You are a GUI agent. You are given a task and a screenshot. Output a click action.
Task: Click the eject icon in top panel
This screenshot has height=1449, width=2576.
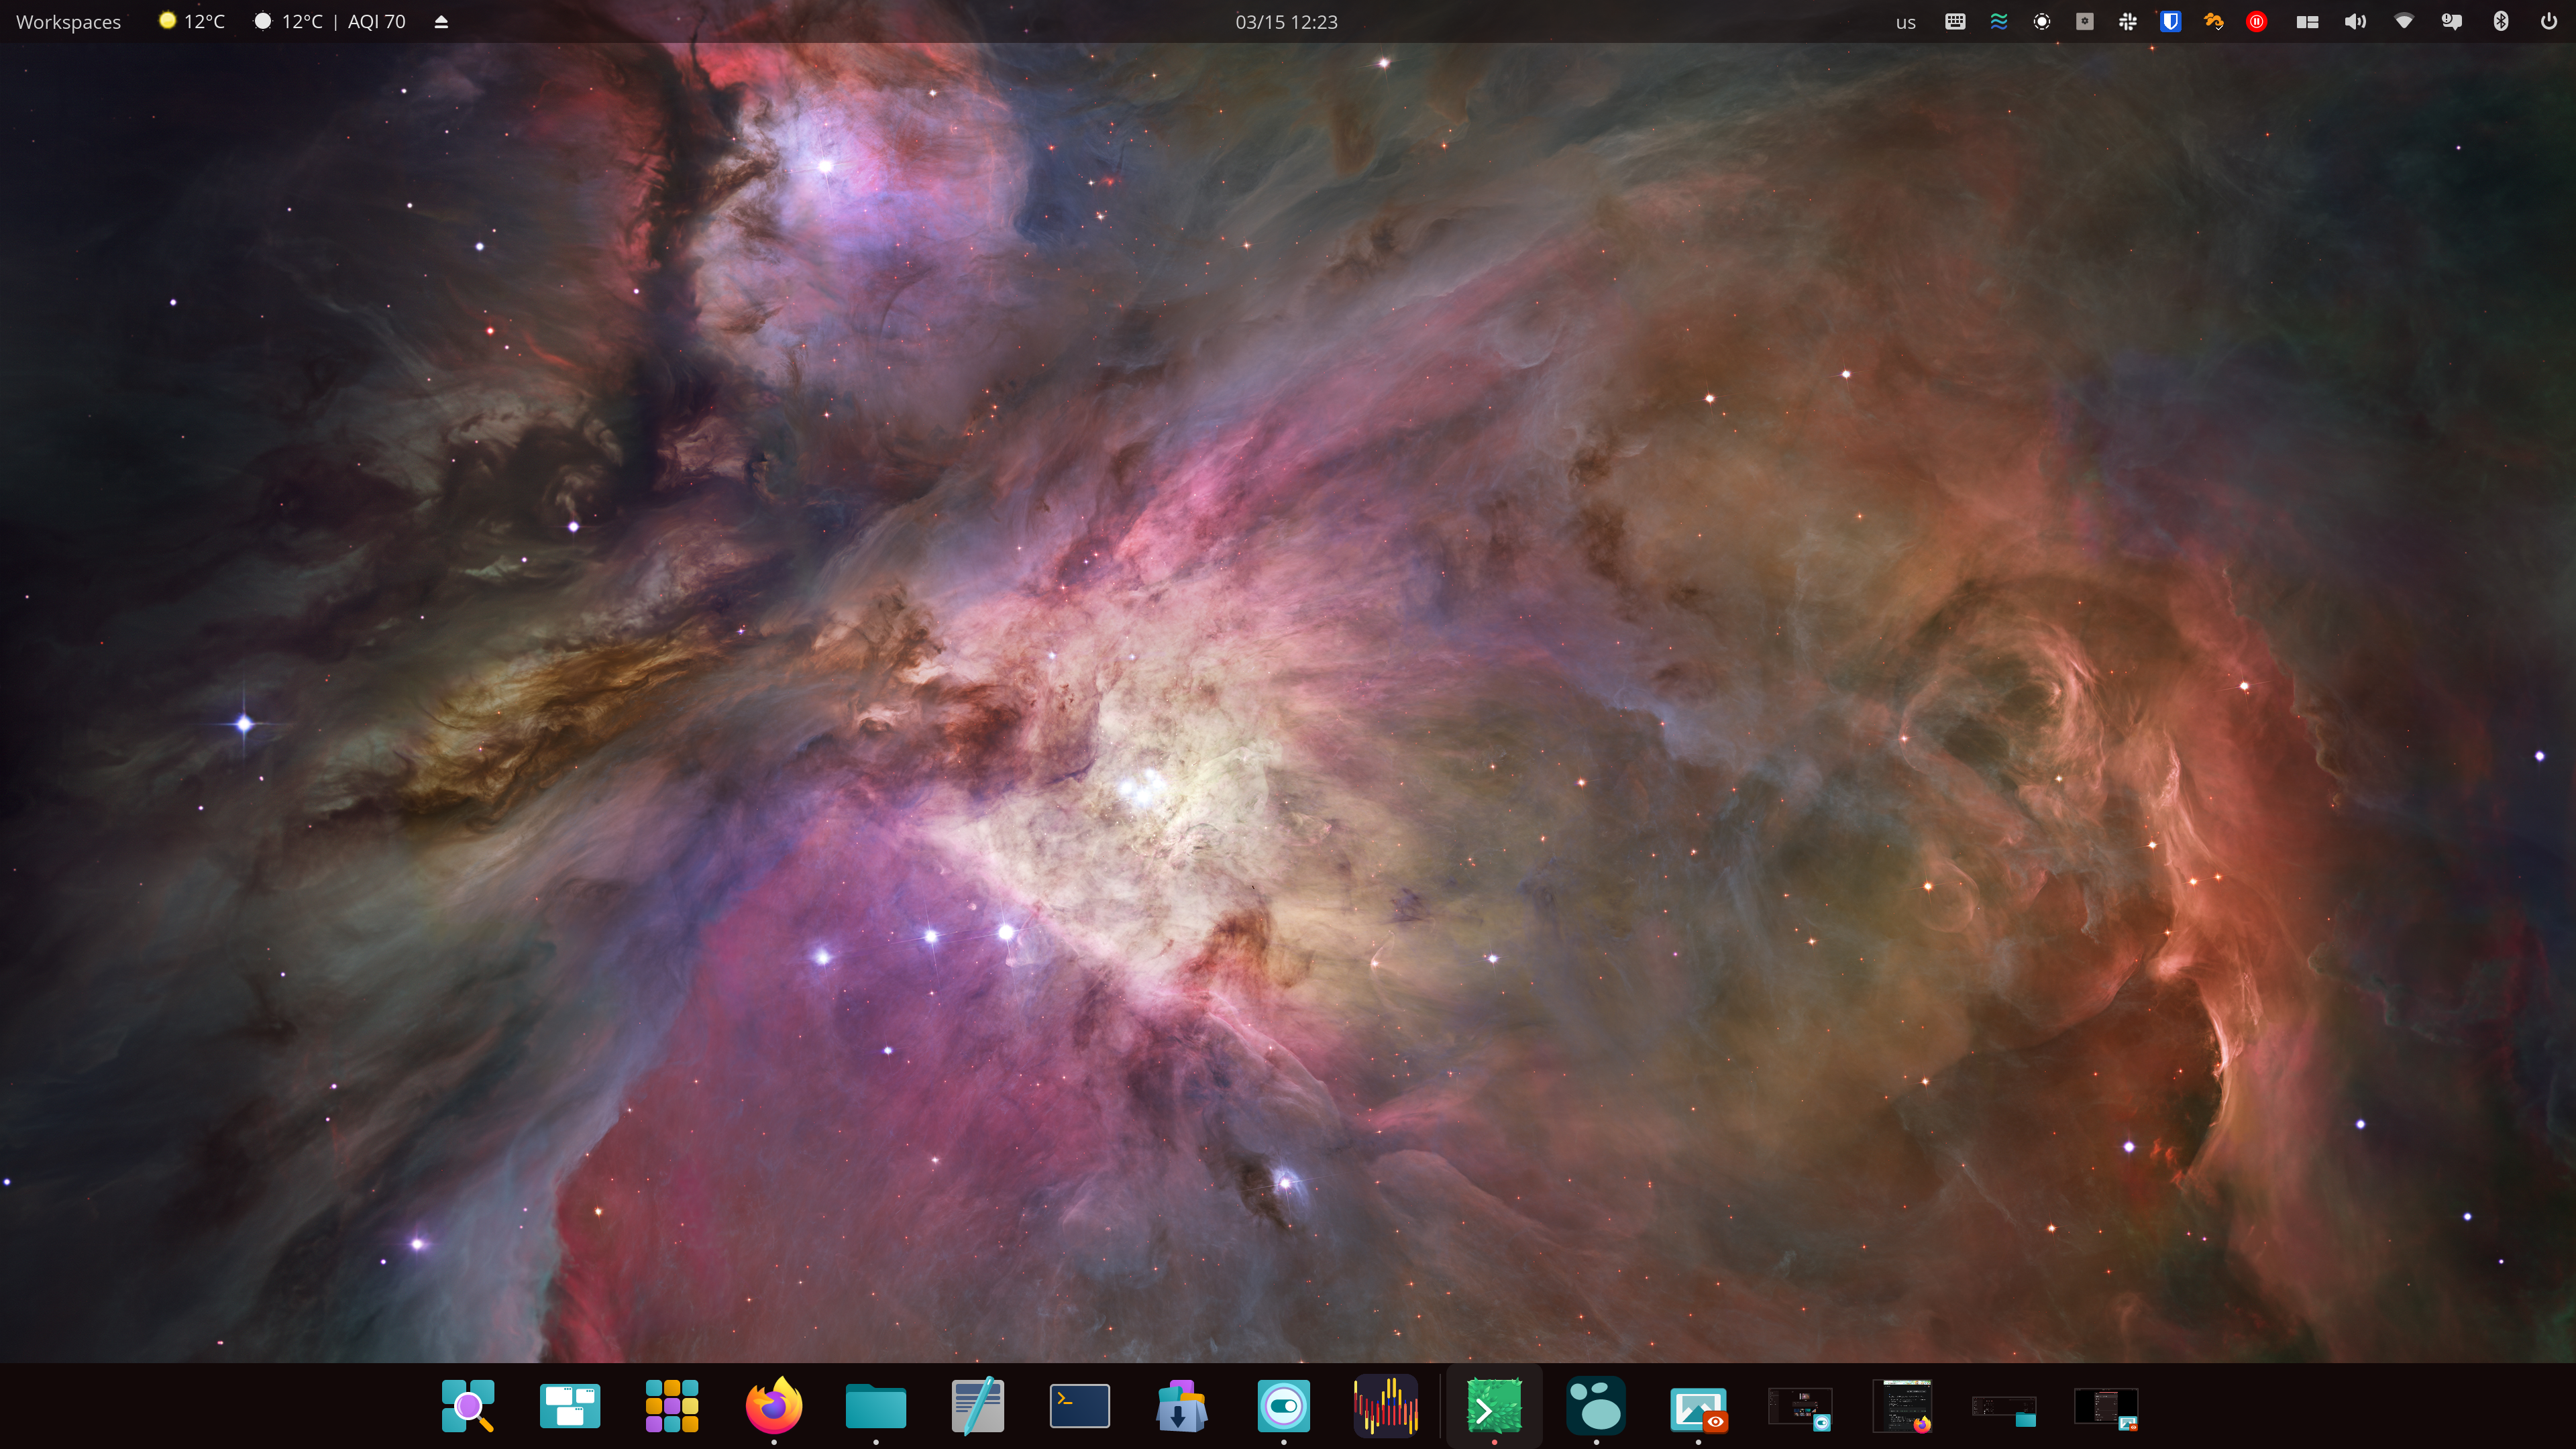point(441,22)
